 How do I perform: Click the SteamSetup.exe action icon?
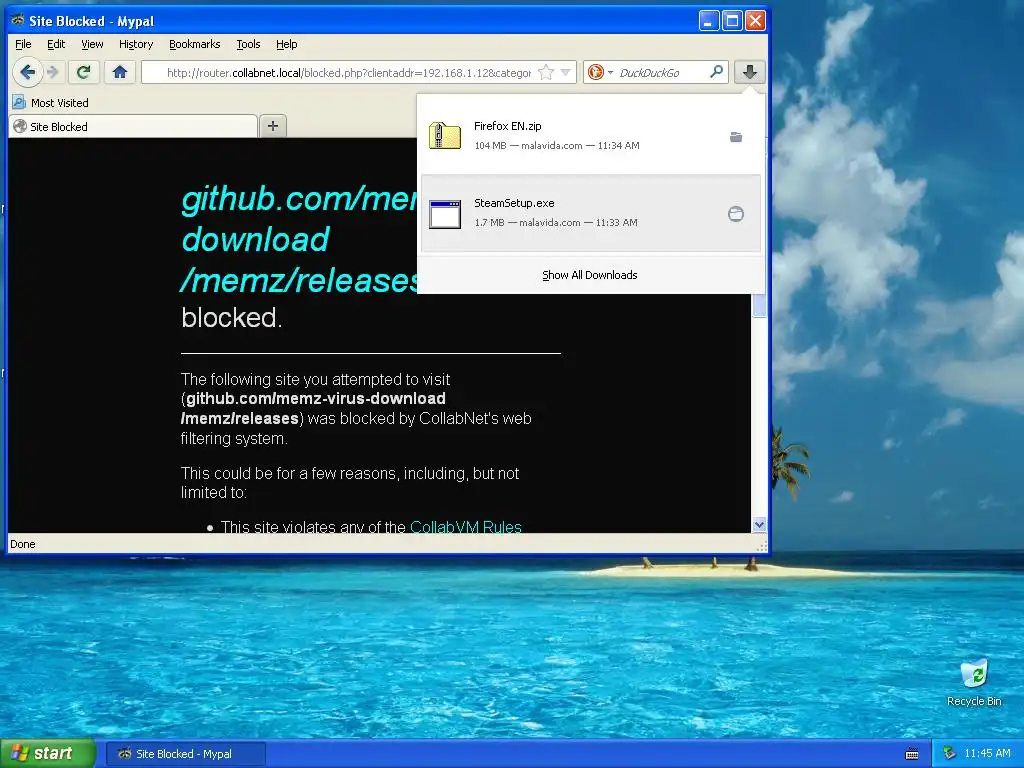click(x=736, y=214)
